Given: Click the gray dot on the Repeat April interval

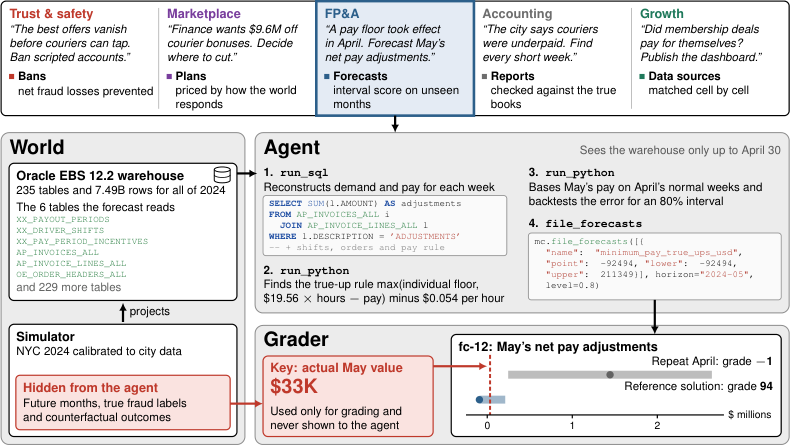Looking at the screenshot, I should (x=610, y=375).
